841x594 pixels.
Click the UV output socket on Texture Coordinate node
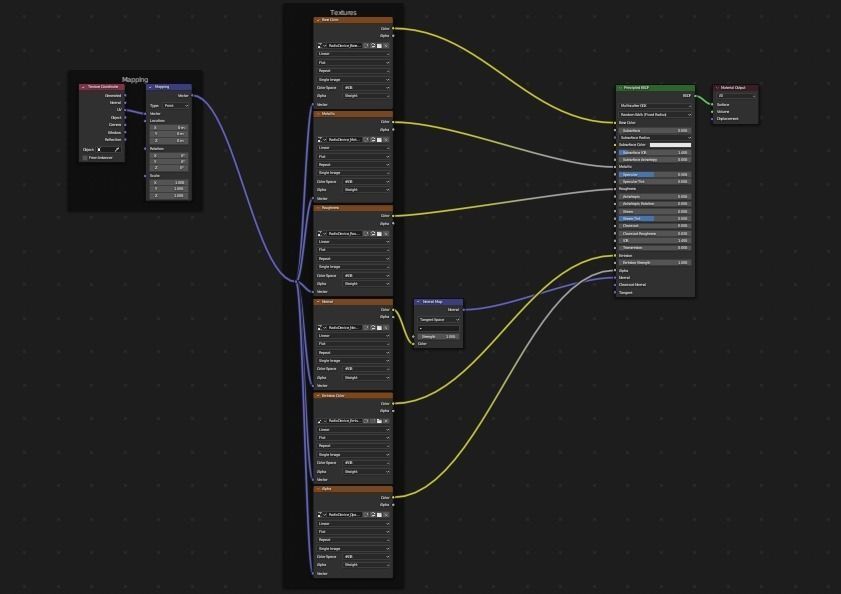(125, 110)
